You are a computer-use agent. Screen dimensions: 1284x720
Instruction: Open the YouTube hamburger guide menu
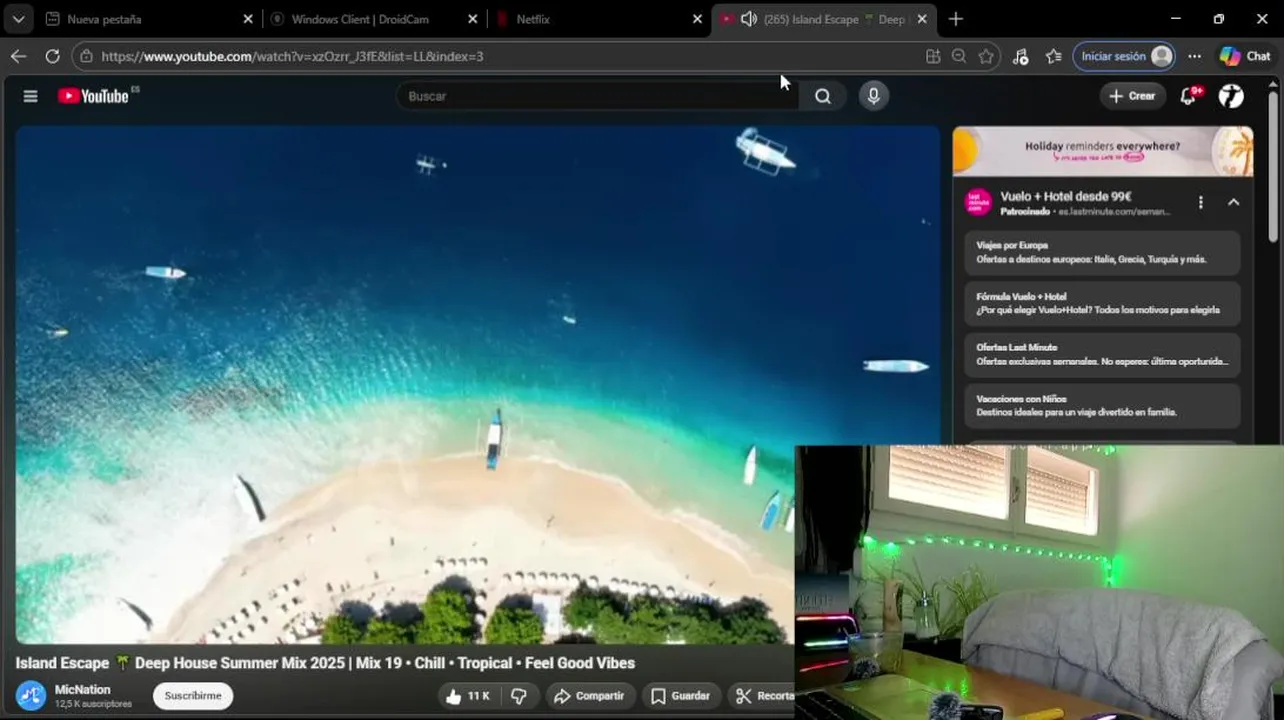click(x=31, y=96)
